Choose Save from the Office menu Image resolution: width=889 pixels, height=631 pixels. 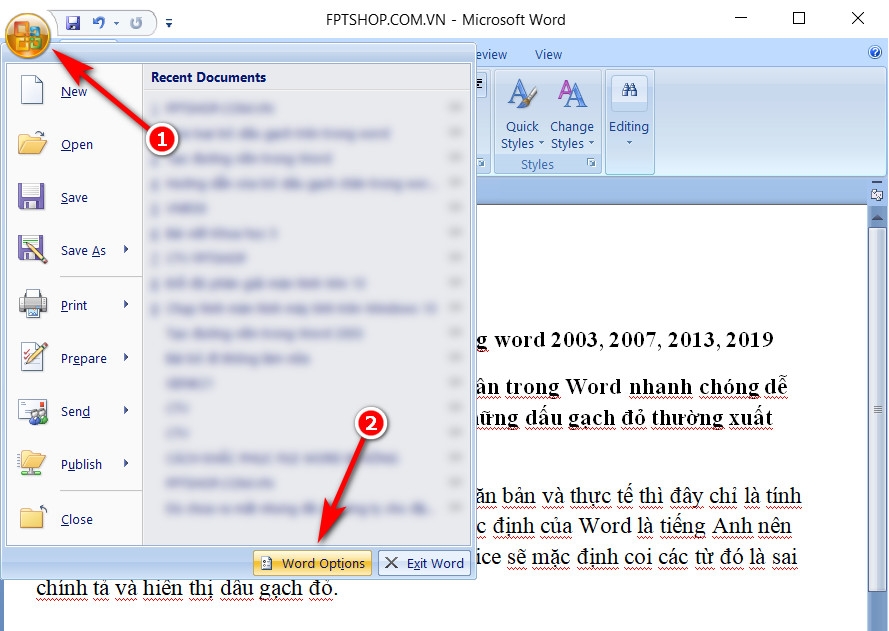pos(74,197)
